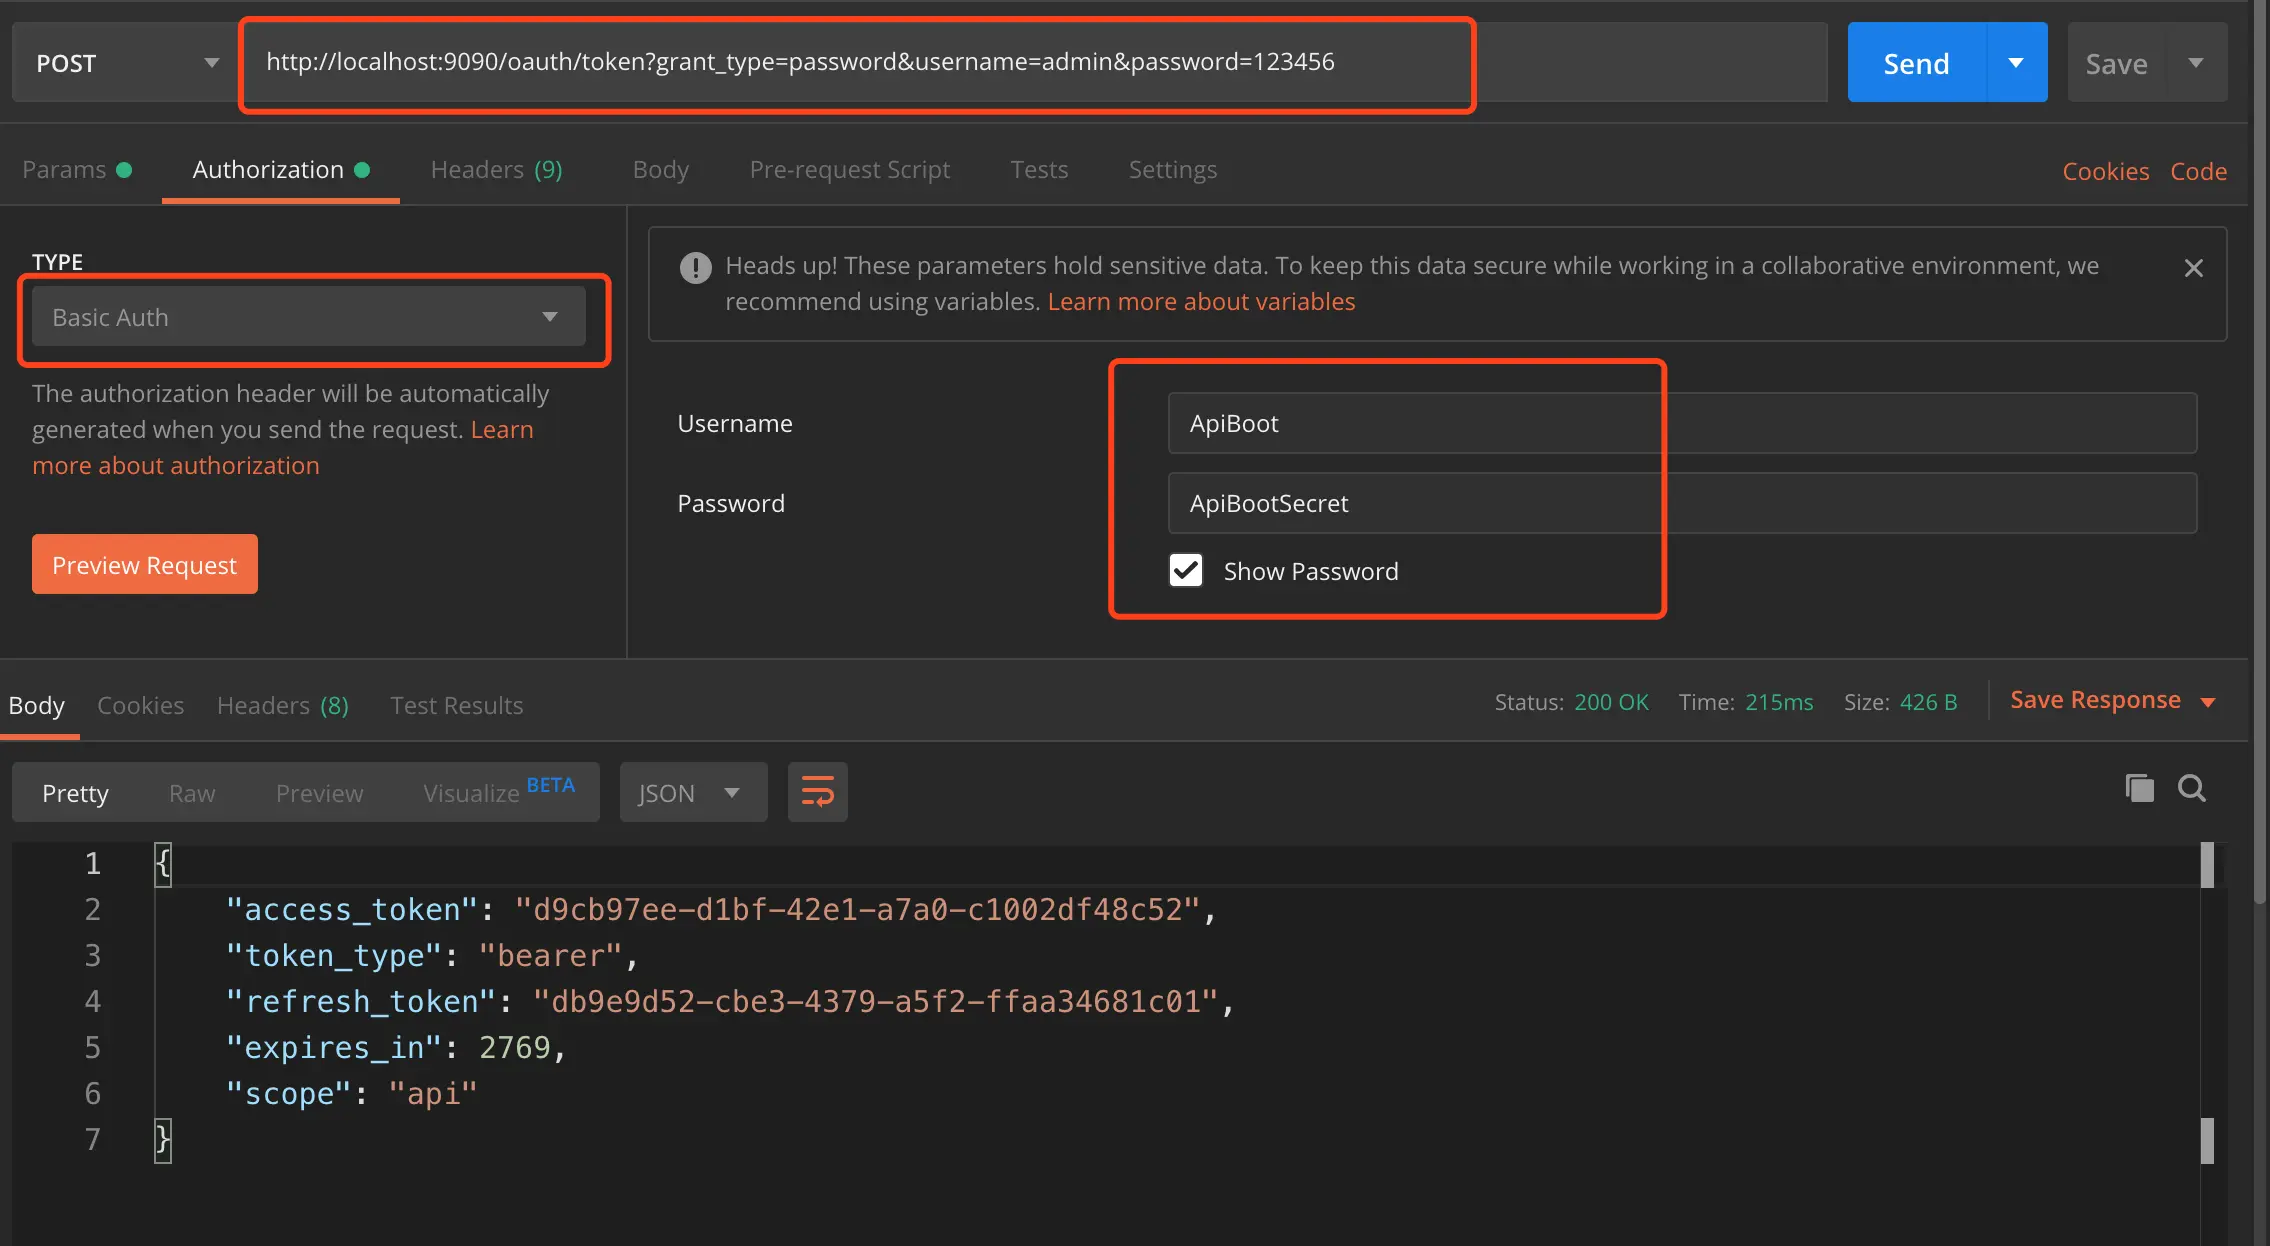This screenshot has width=2270, height=1246.
Task: Click the wrap lines icon in response toolbar
Action: pos(817,792)
